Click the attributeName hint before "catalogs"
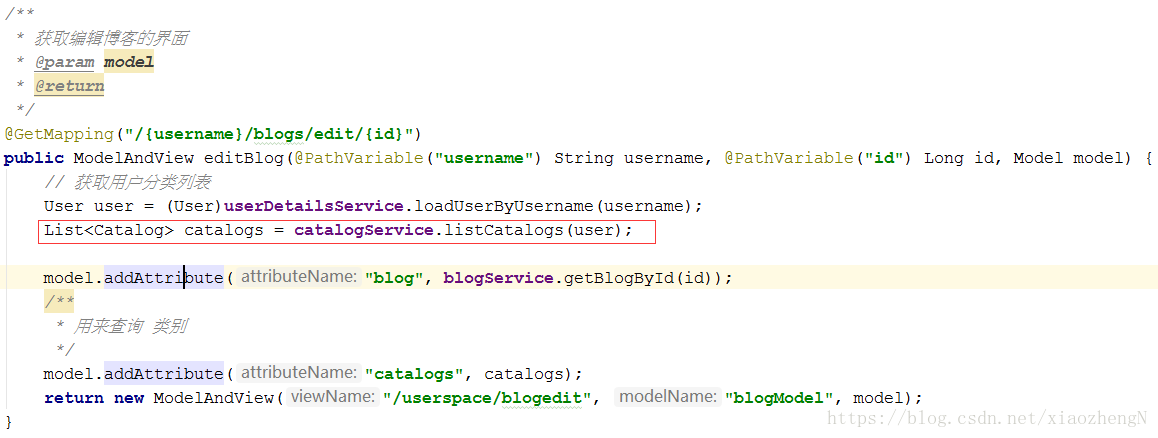 pos(300,373)
